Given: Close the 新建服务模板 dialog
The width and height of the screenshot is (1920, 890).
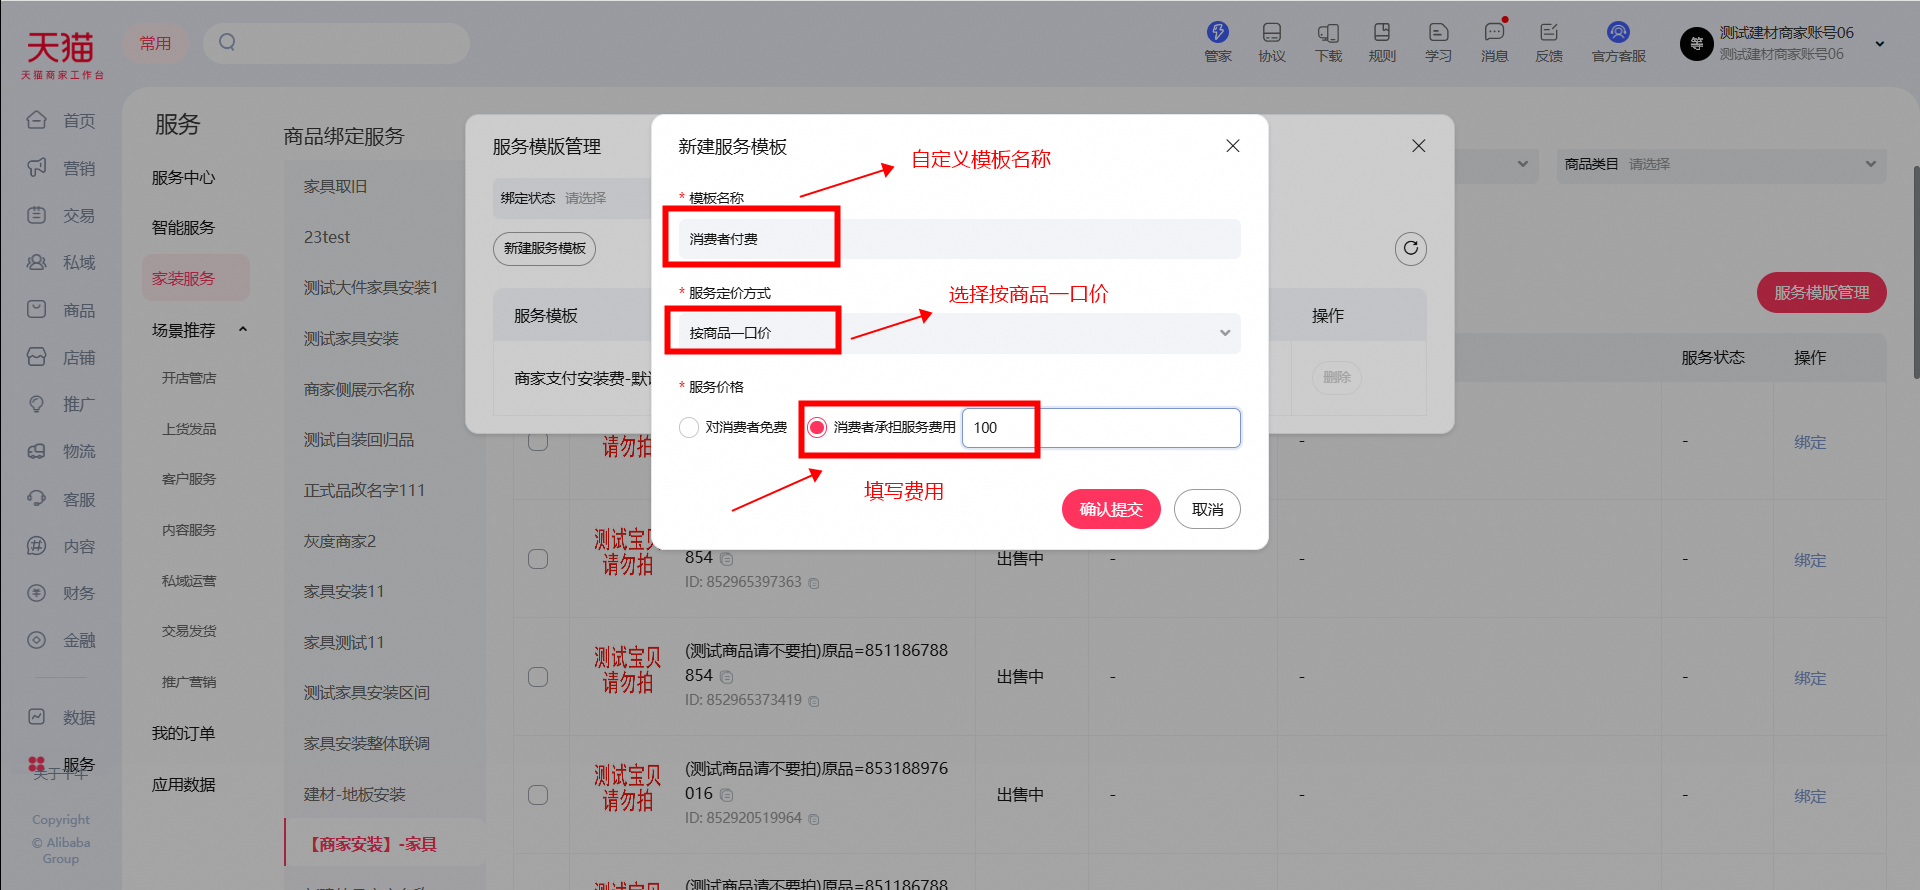Looking at the screenshot, I should (x=1233, y=146).
